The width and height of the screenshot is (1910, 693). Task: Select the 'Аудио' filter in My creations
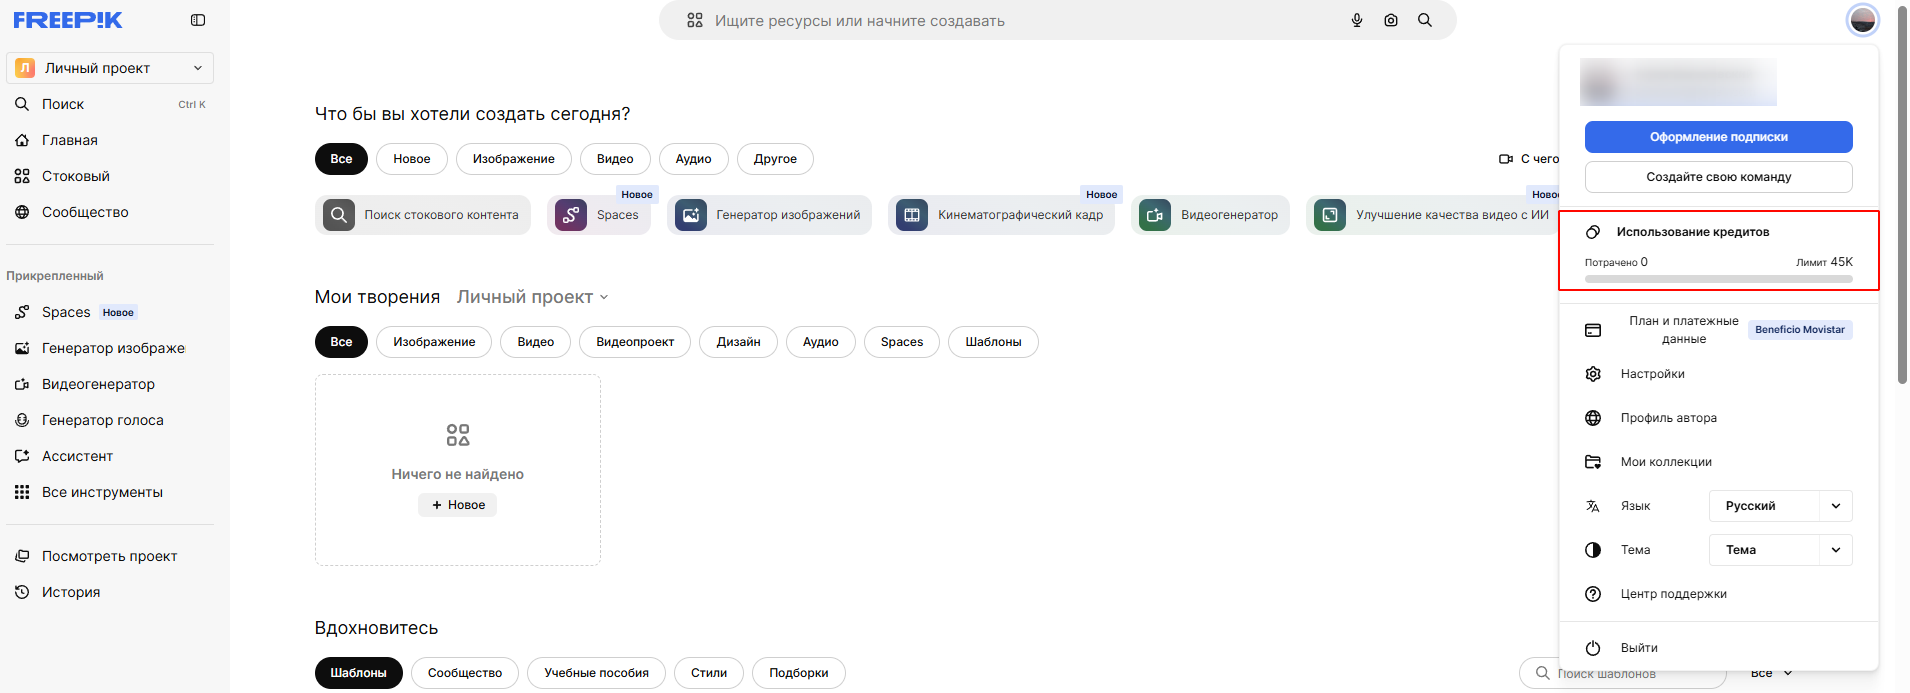pos(820,342)
